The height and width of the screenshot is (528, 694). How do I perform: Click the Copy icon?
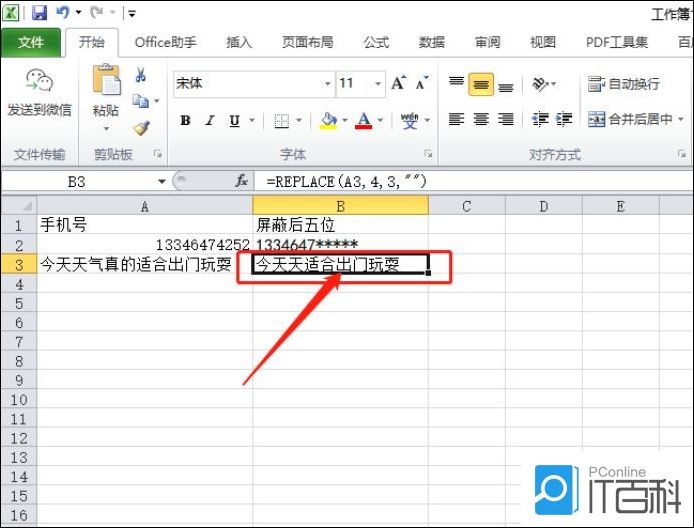click(x=141, y=101)
